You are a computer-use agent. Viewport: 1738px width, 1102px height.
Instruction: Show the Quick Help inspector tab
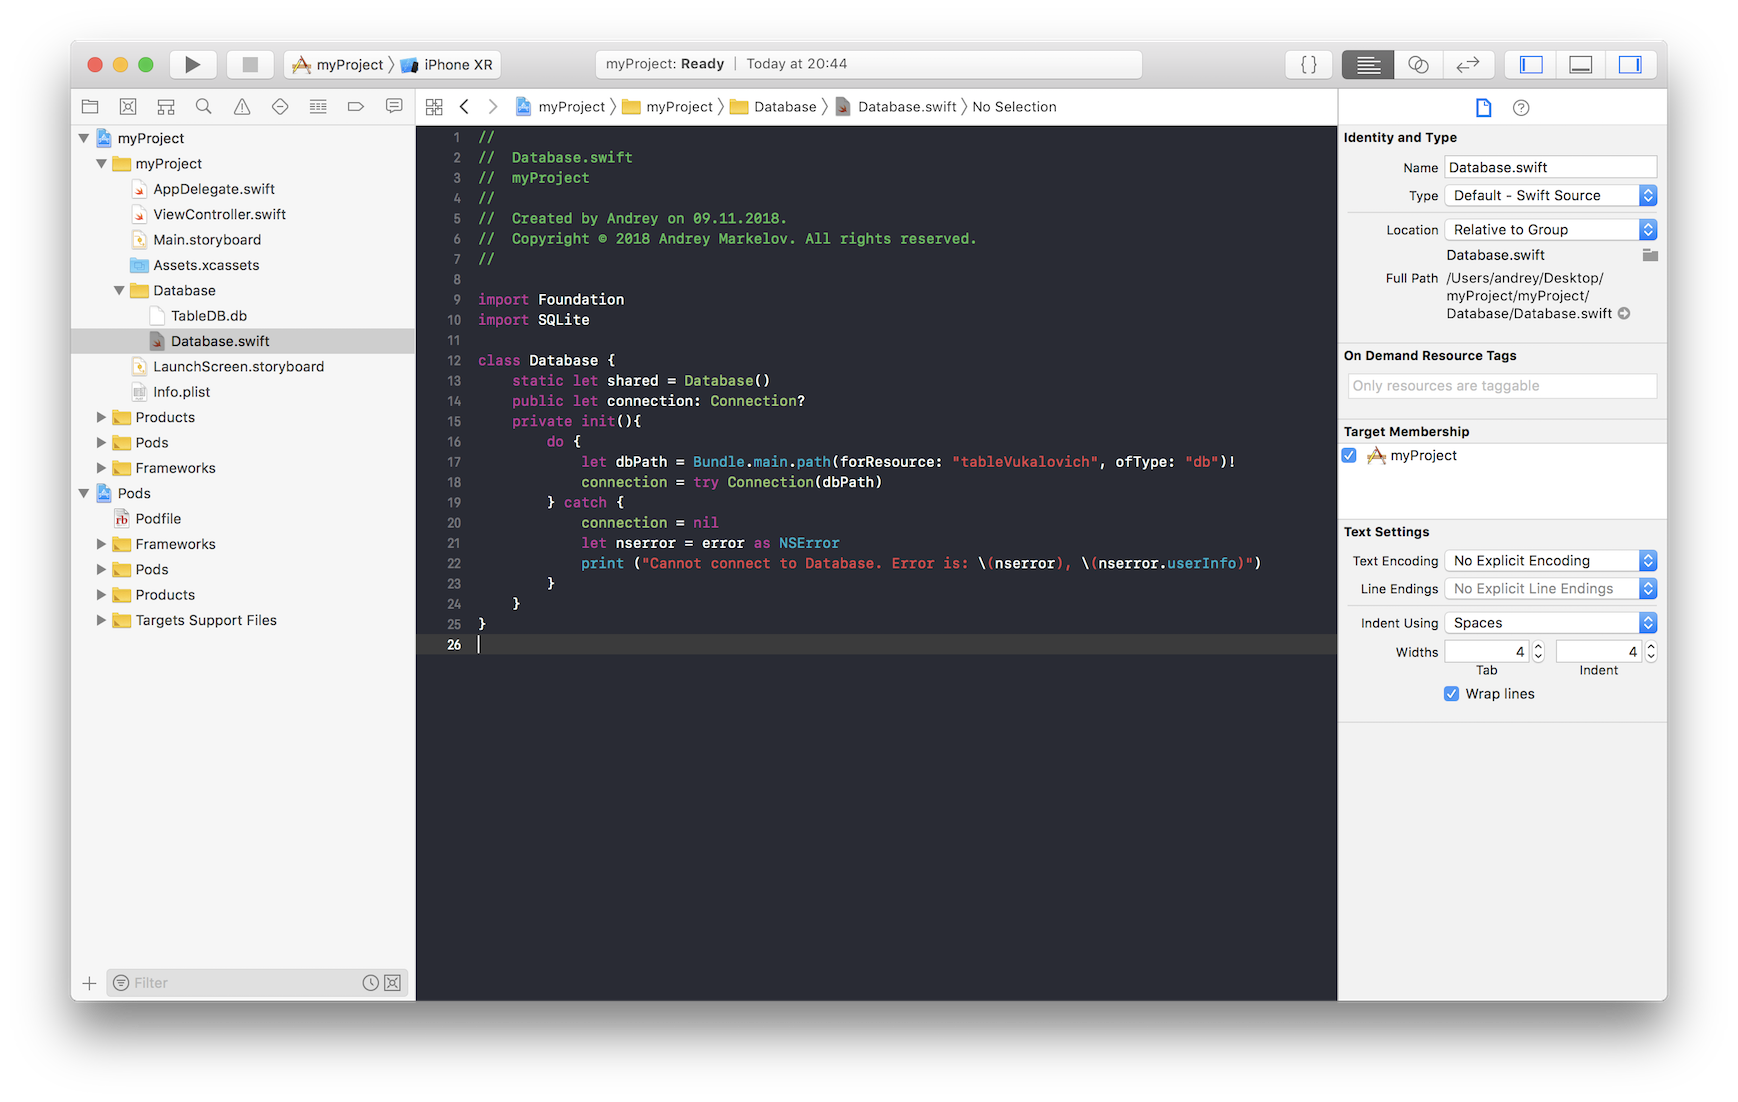(1521, 108)
